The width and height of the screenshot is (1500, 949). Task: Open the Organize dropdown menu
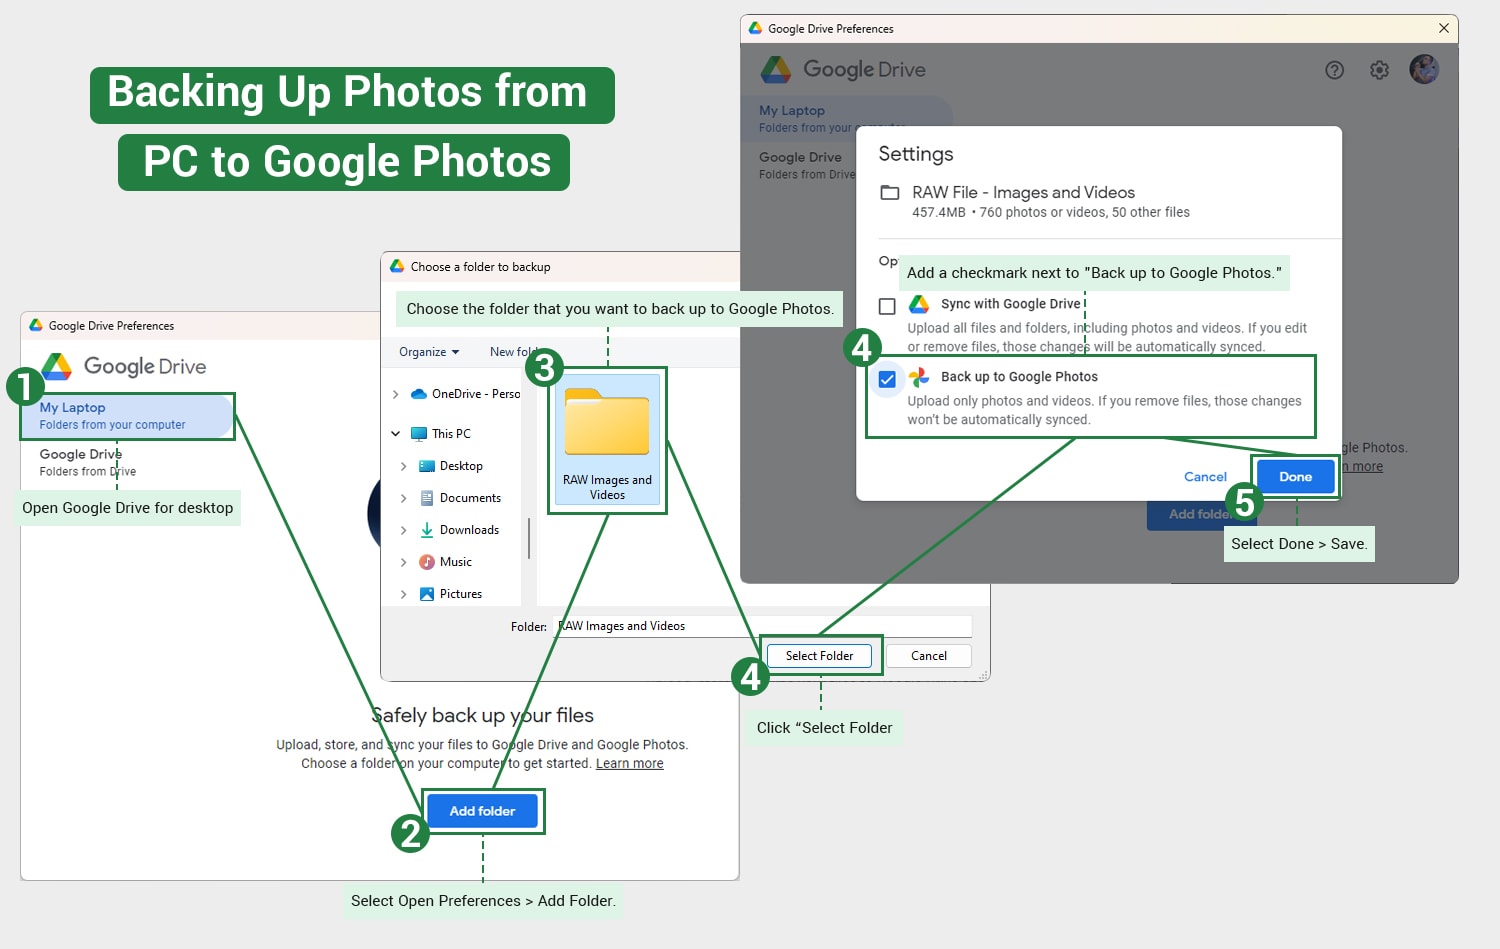point(429,352)
